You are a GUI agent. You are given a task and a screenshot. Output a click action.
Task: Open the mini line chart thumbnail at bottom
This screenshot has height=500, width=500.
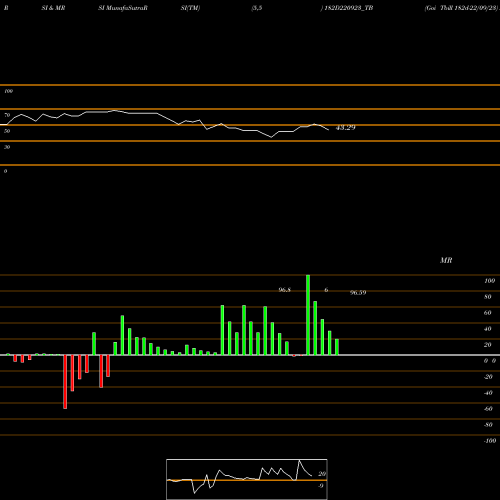[247, 479]
